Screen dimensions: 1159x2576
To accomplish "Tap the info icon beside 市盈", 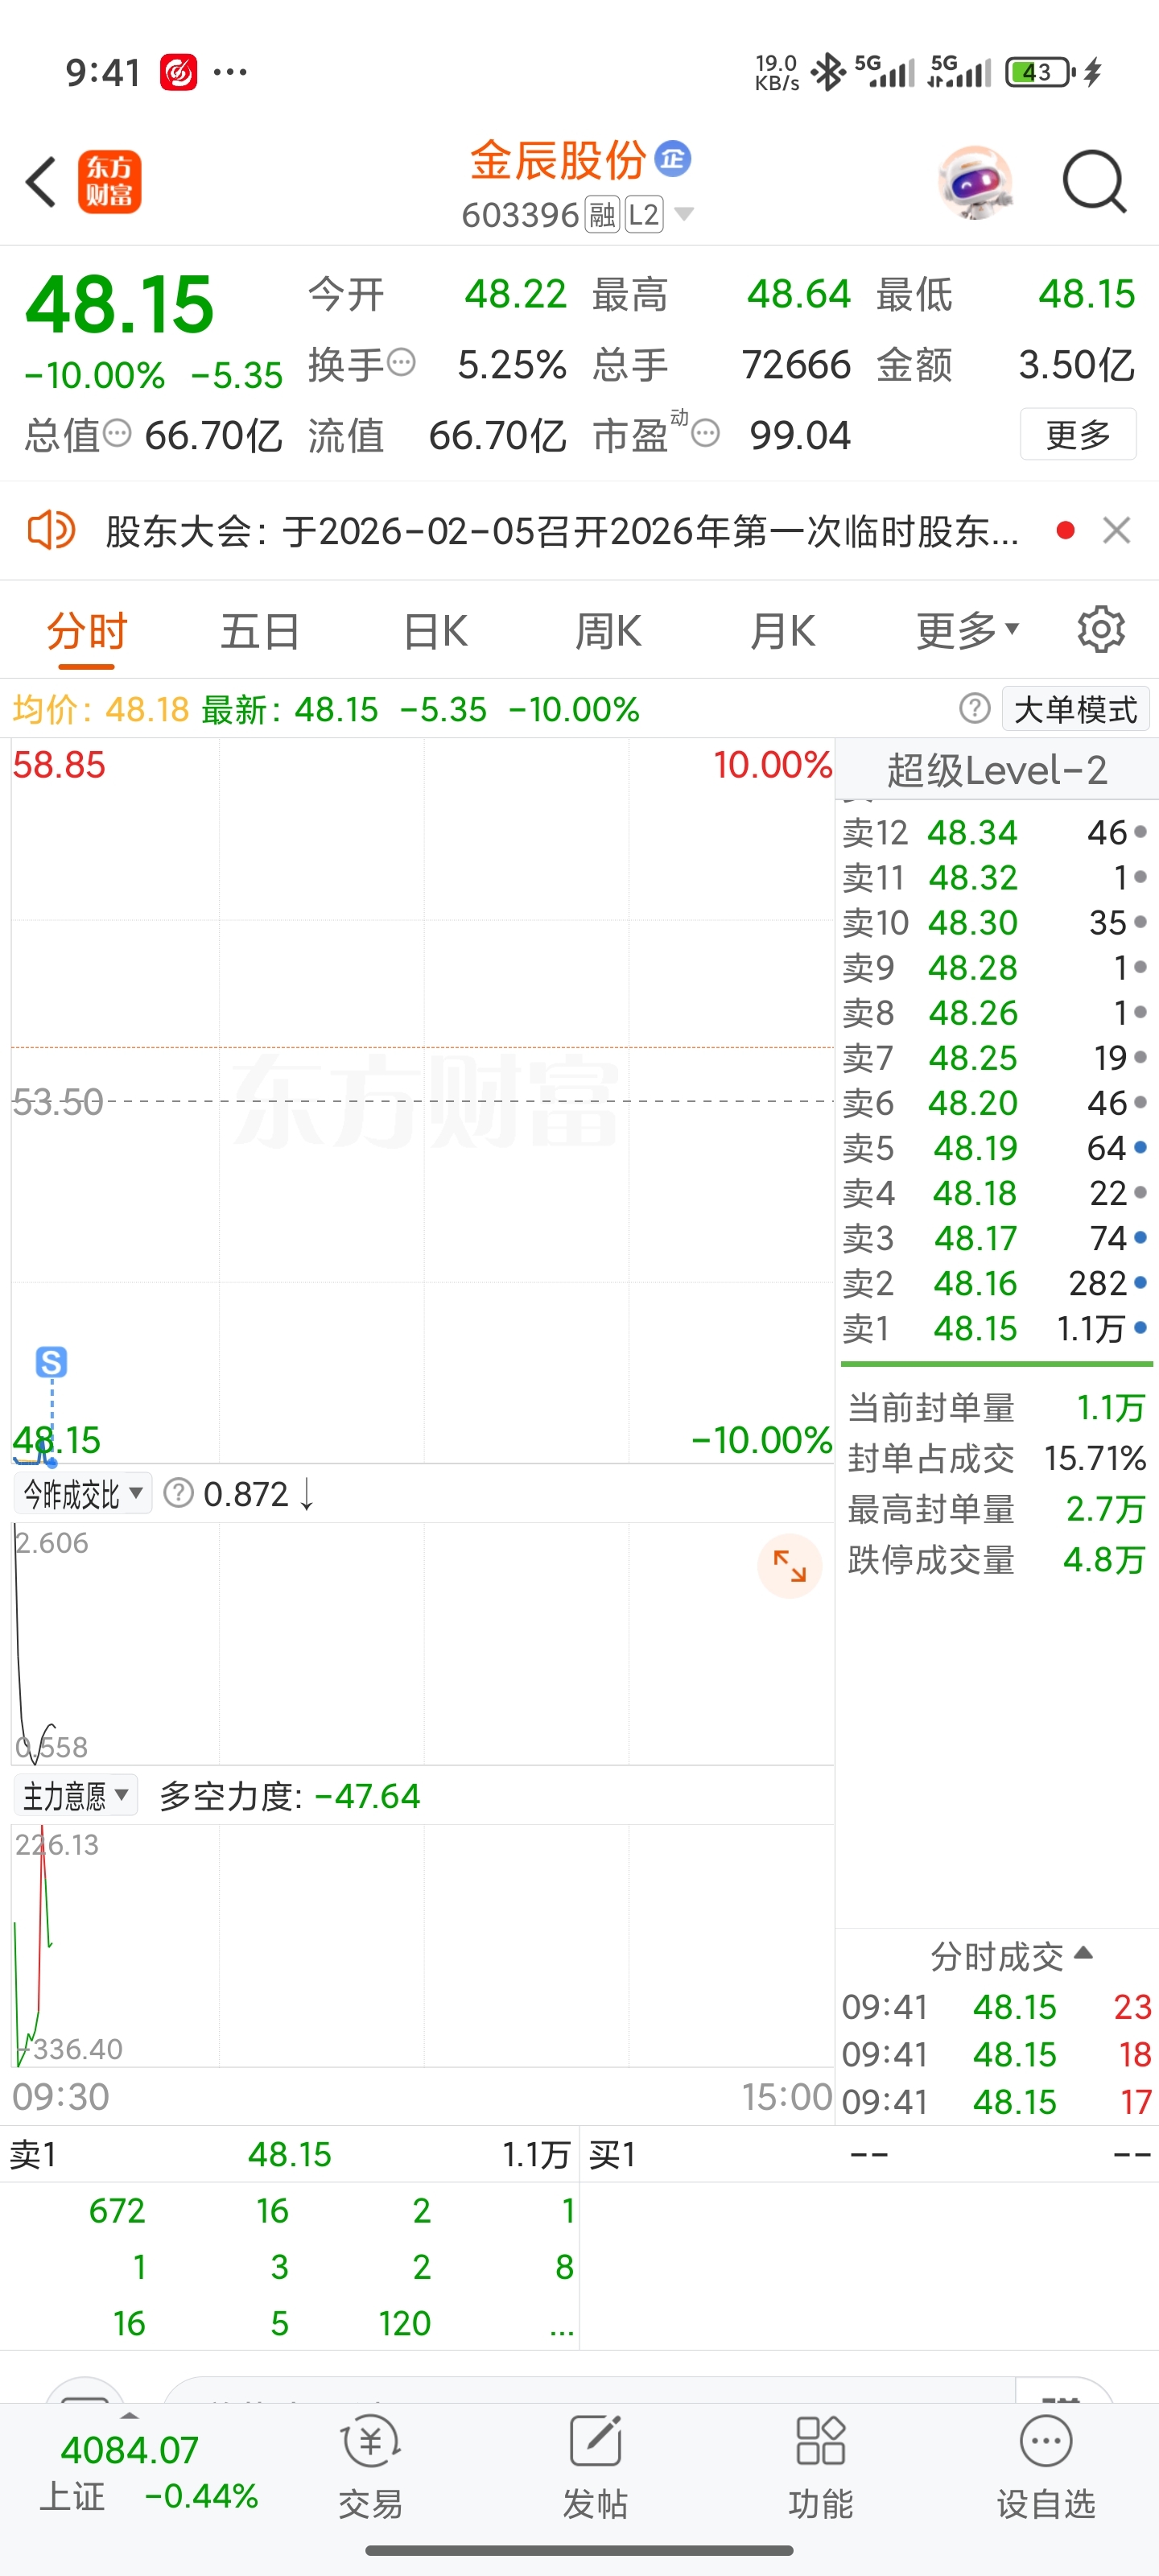I will coord(706,433).
